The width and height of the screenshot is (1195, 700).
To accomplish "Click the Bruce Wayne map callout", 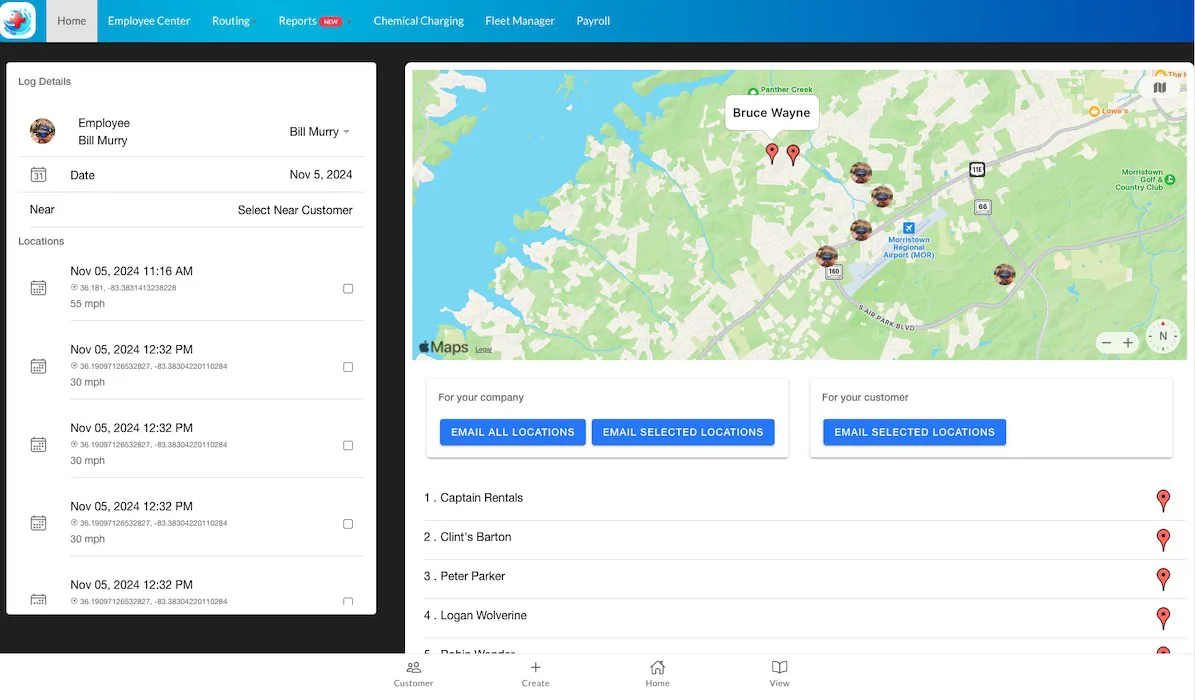I will pos(771,112).
